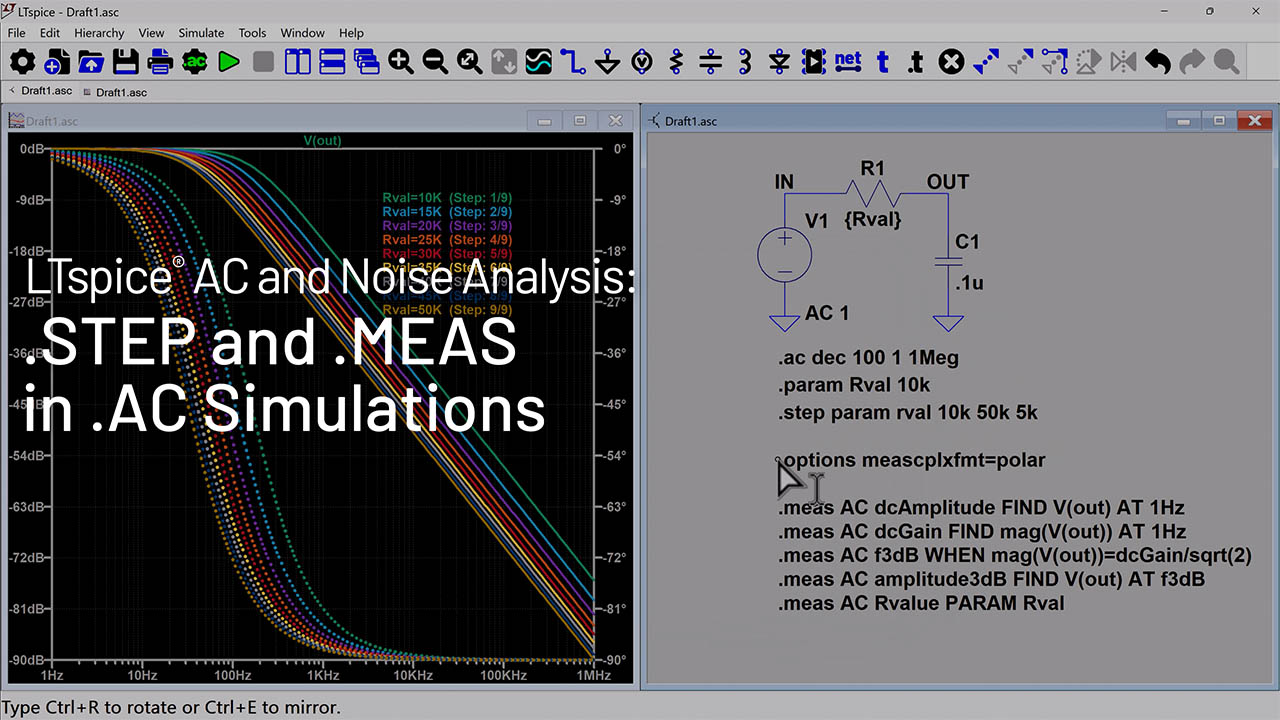
Task: Save the schematic with the floppy disk icon
Action: click(125, 62)
